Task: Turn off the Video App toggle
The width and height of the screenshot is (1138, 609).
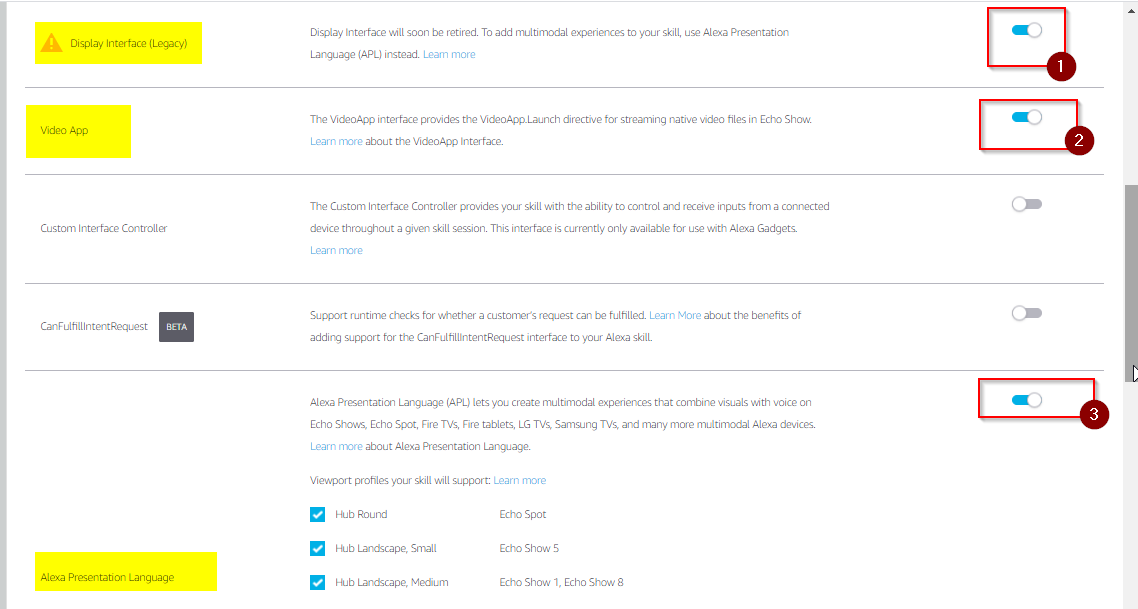Action: click(x=1027, y=118)
